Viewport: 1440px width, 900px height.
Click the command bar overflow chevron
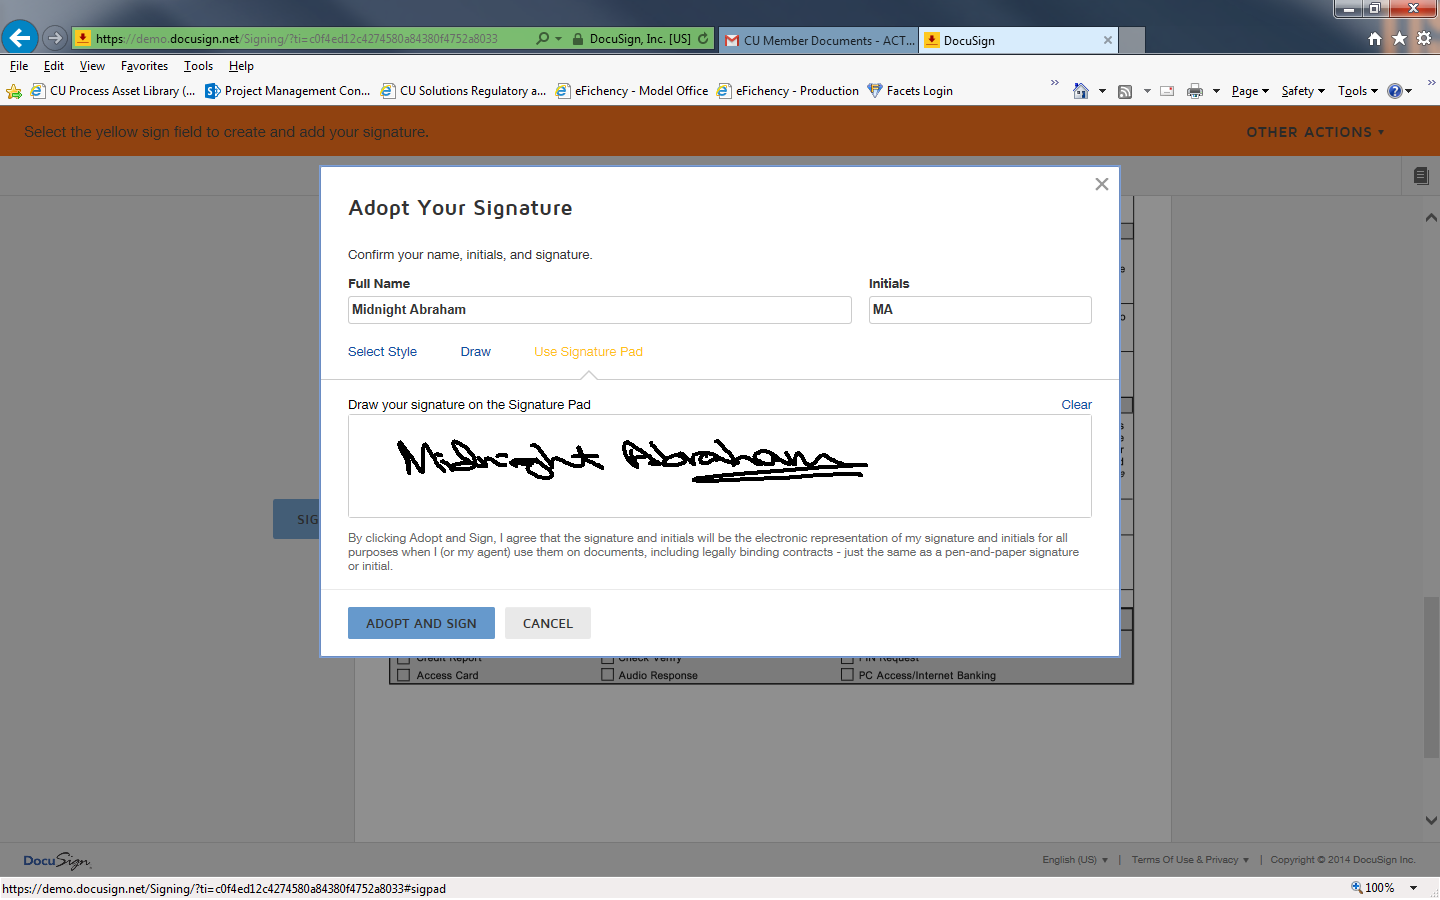pyautogui.click(x=1431, y=83)
